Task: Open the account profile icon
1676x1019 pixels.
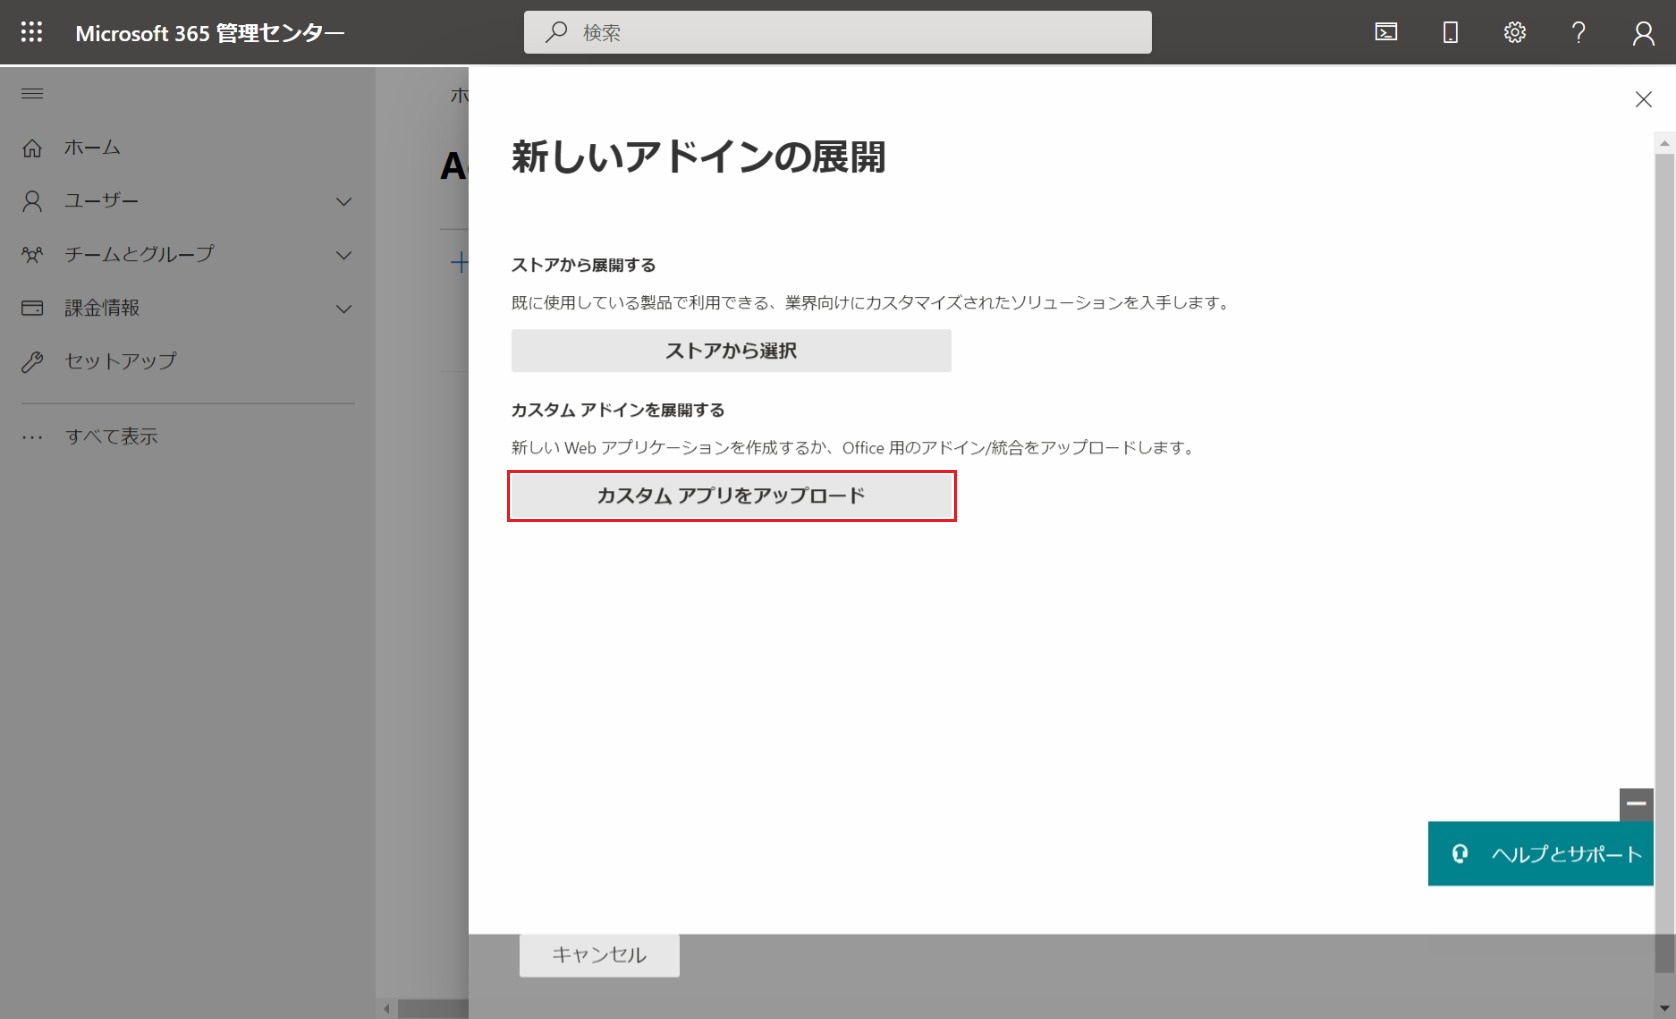Action: pyautogui.click(x=1643, y=33)
